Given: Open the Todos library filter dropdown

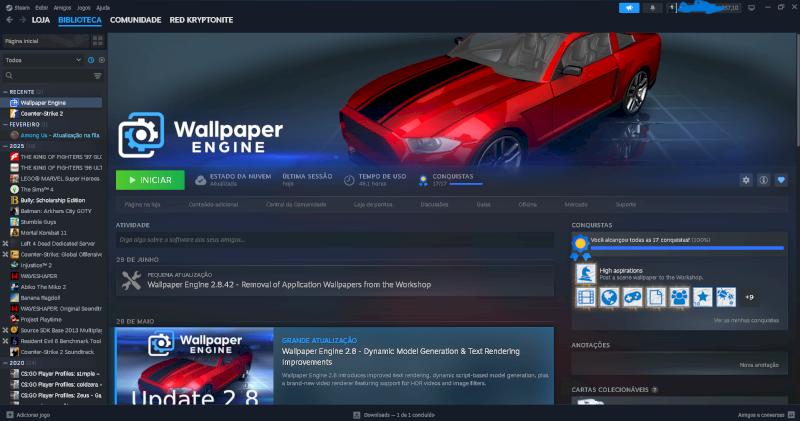Looking at the screenshot, I should [43, 60].
